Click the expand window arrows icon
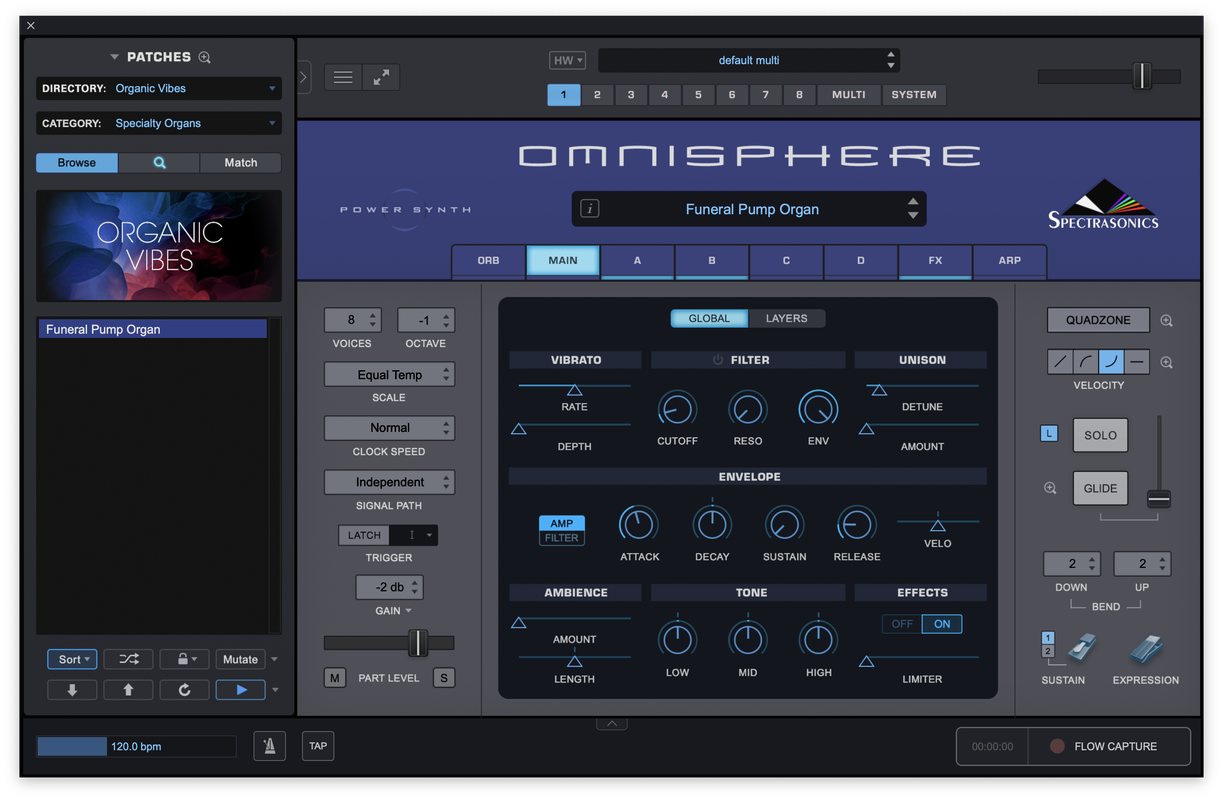1223x800 pixels. [x=381, y=77]
